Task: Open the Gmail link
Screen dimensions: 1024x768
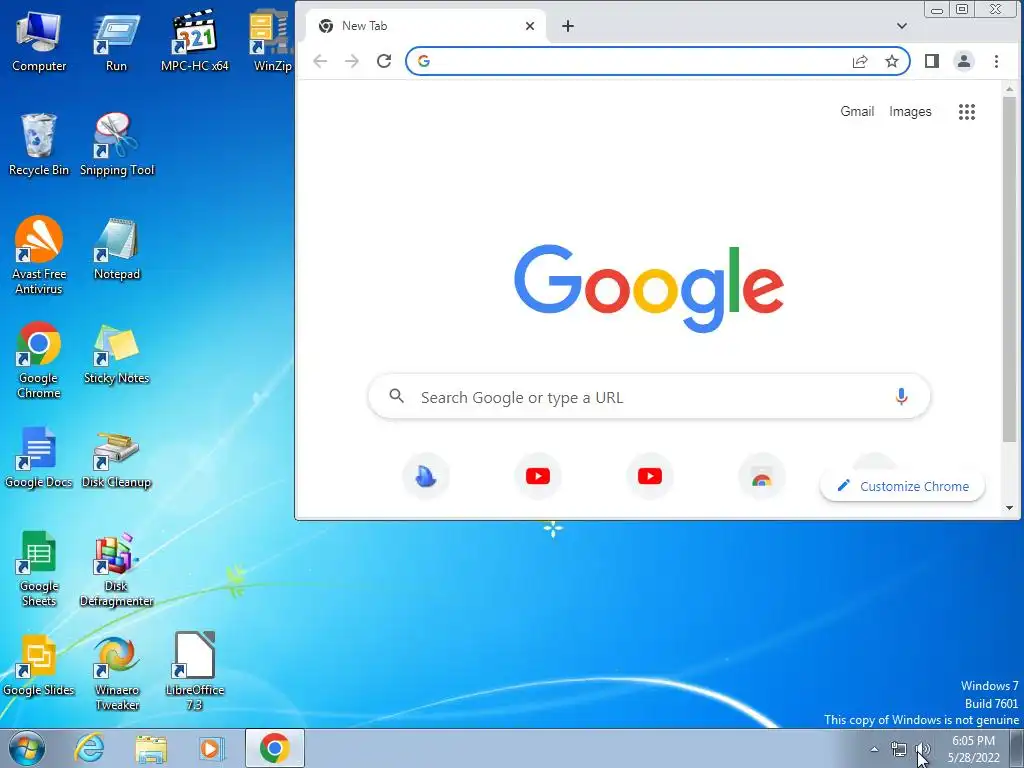Action: (857, 112)
